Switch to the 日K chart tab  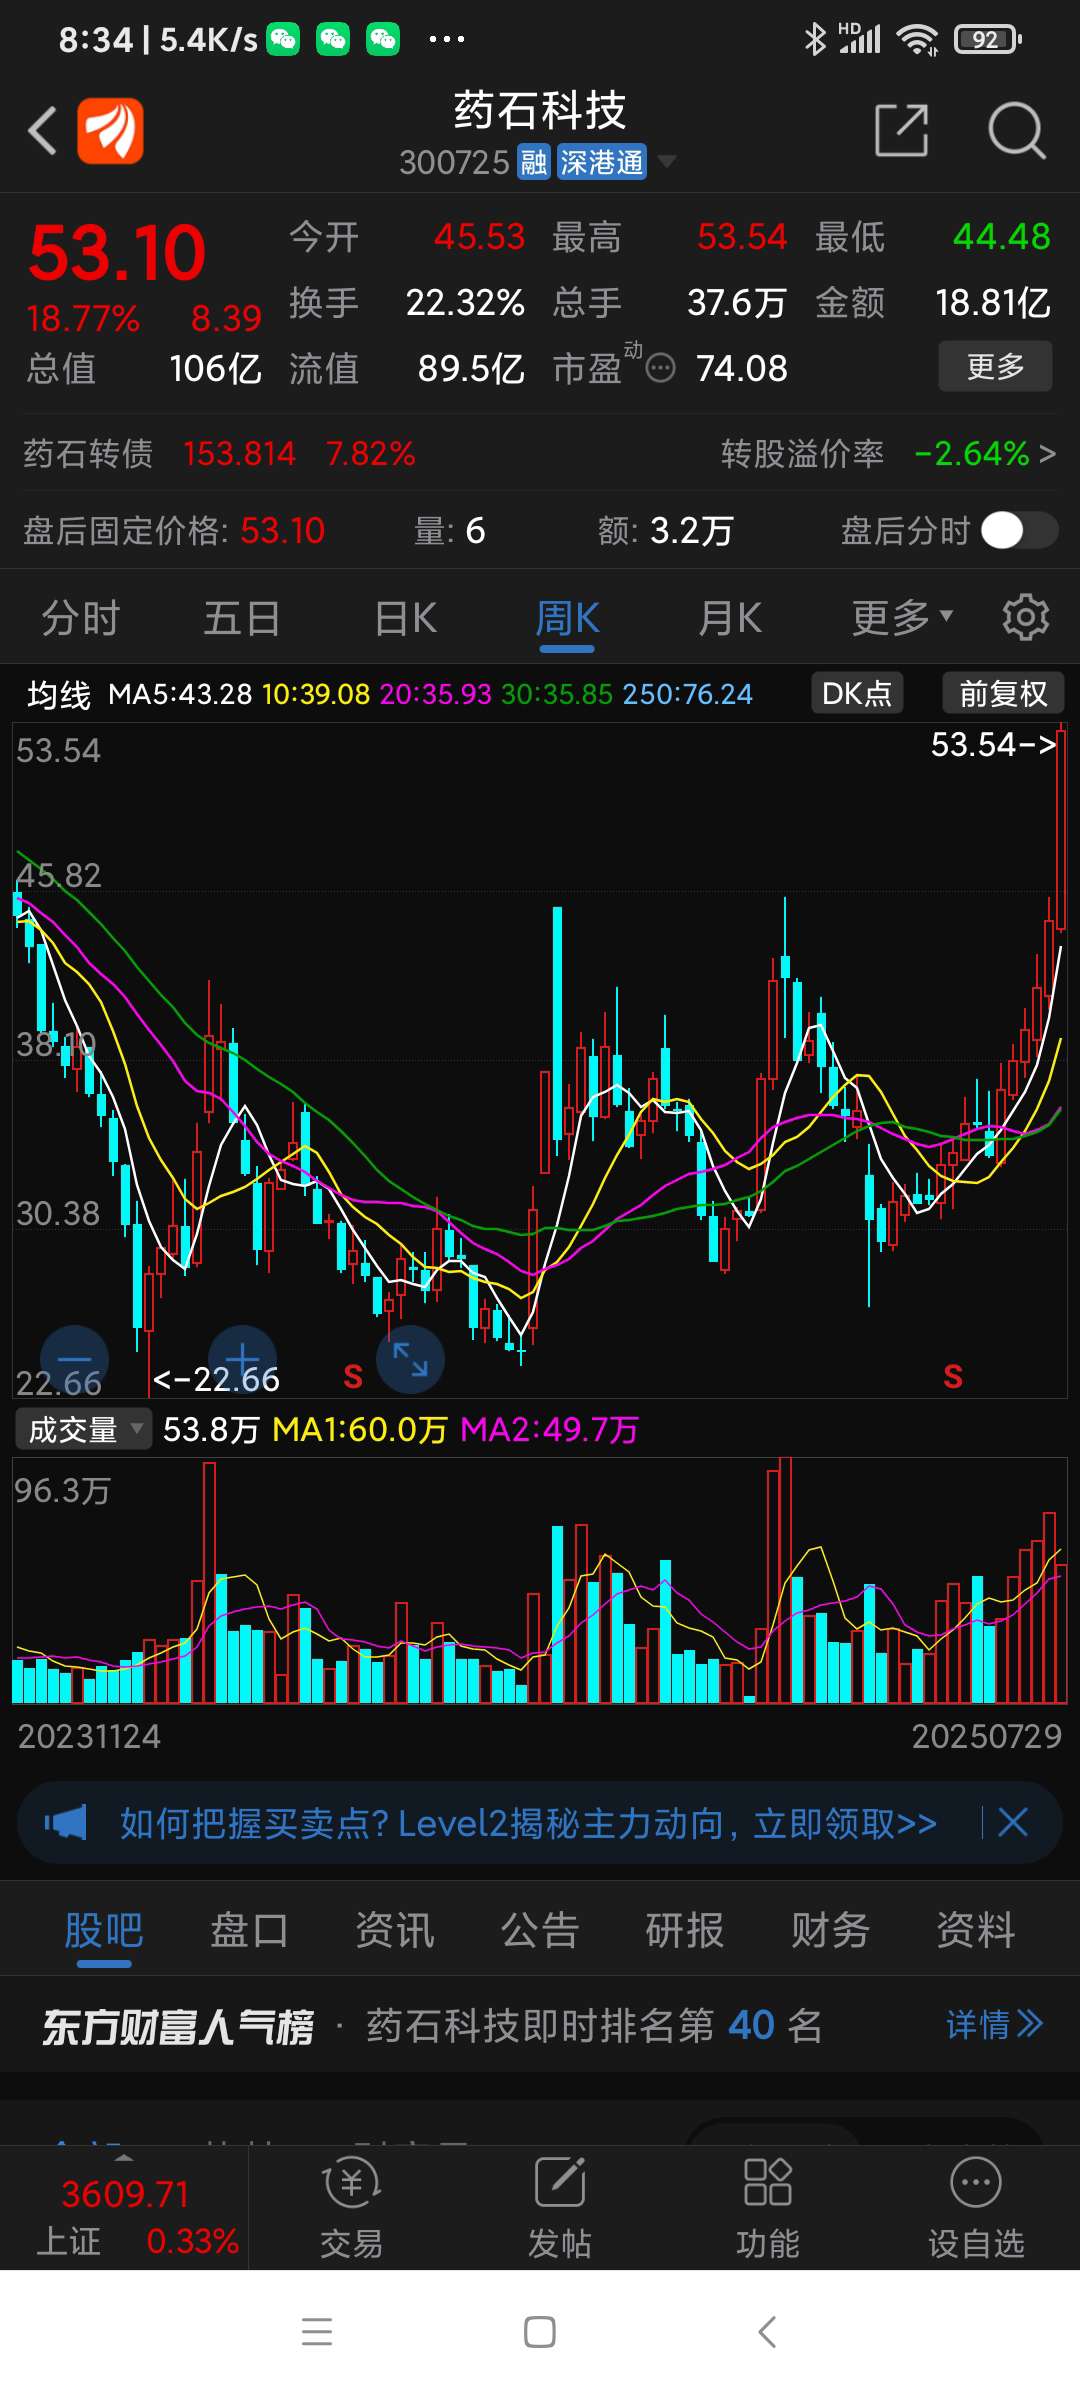click(406, 618)
